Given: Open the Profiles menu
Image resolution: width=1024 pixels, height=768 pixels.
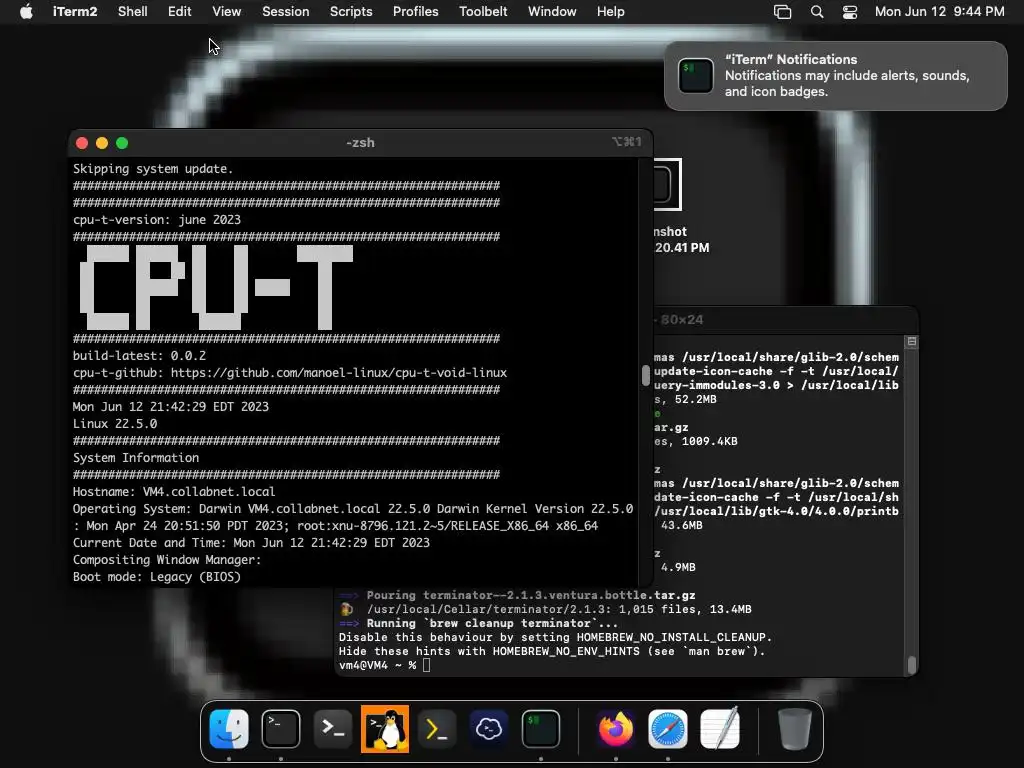Looking at the screenshot, I should pos(415,12).
